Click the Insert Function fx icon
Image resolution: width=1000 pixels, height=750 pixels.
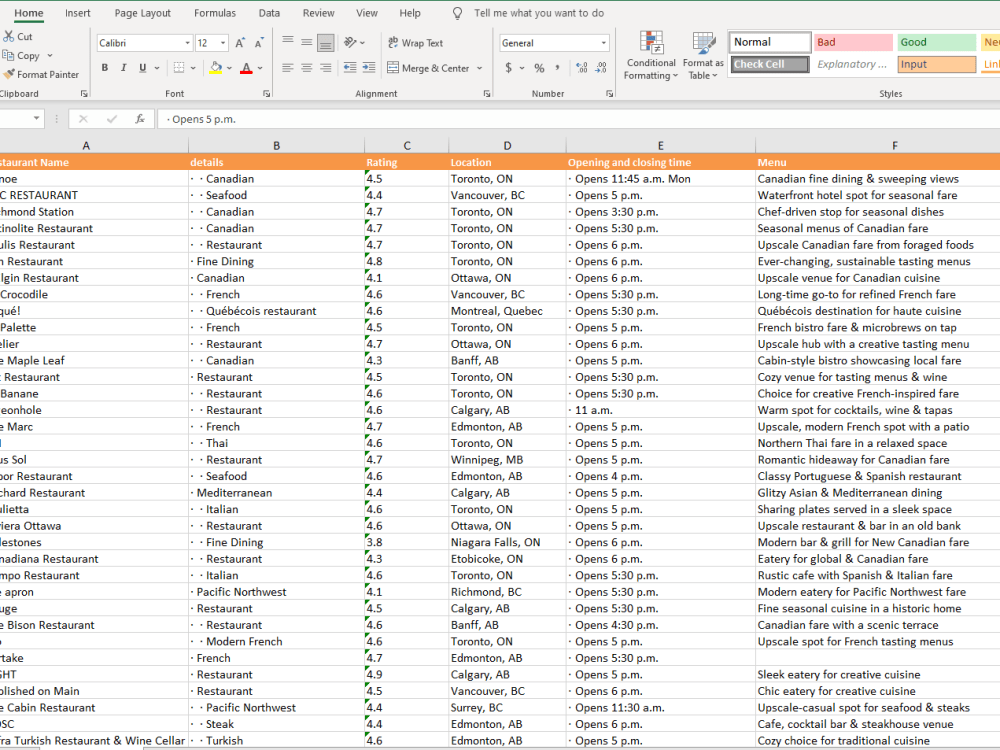[x=140, y=119]
